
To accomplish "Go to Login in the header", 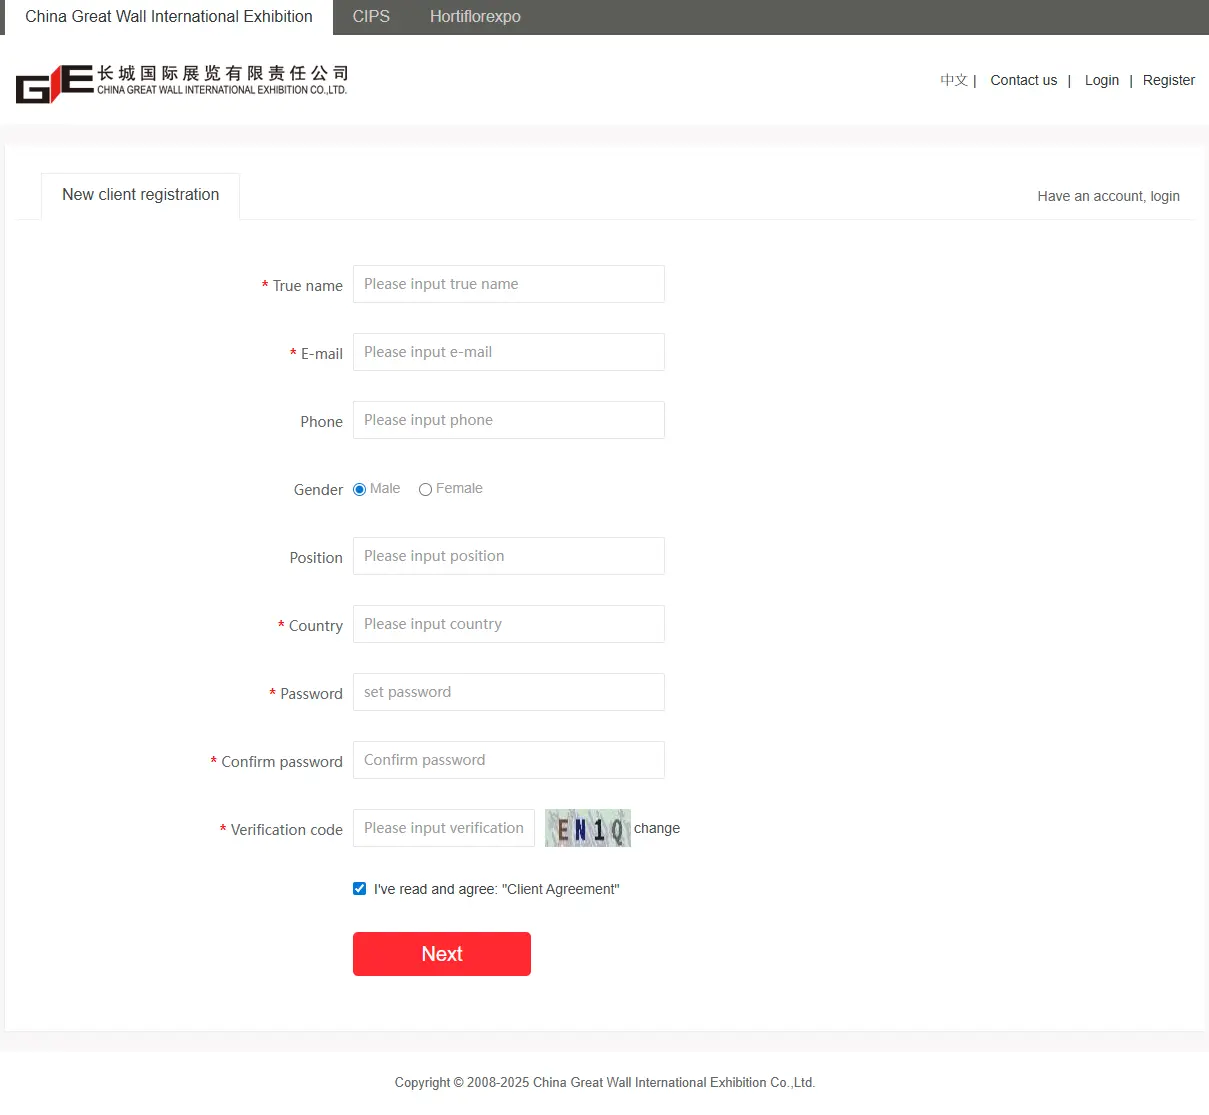I will click(x=1101, y=80).
